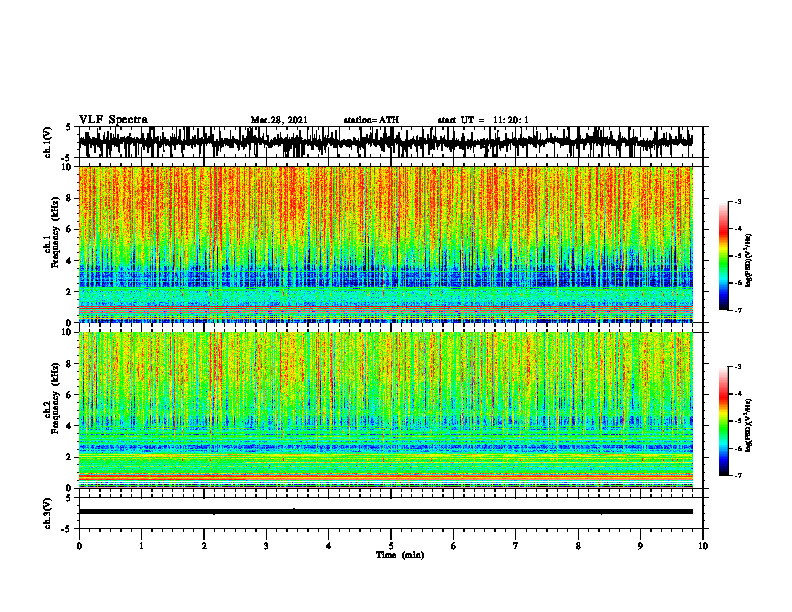This screenshot has width=792, height=612.
Task: Click the time axis tick label "8"
Action: [578, 546]
